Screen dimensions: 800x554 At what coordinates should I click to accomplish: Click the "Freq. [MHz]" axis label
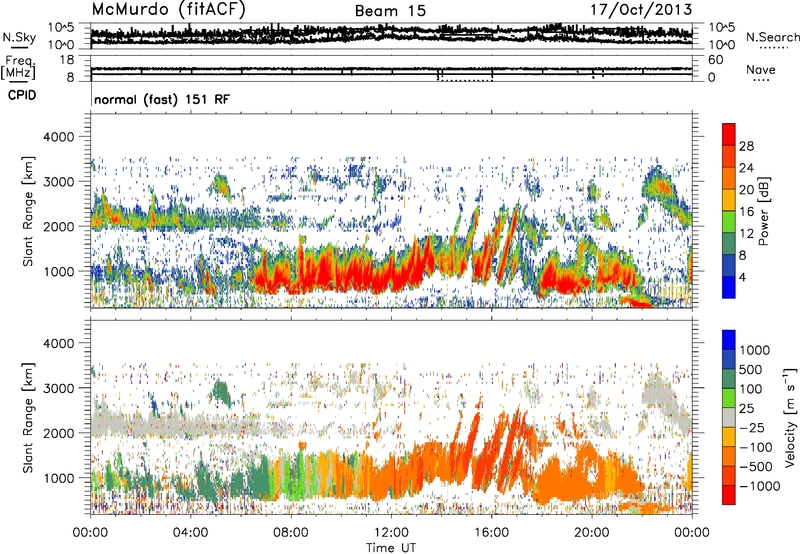click(x=18, y=67)
